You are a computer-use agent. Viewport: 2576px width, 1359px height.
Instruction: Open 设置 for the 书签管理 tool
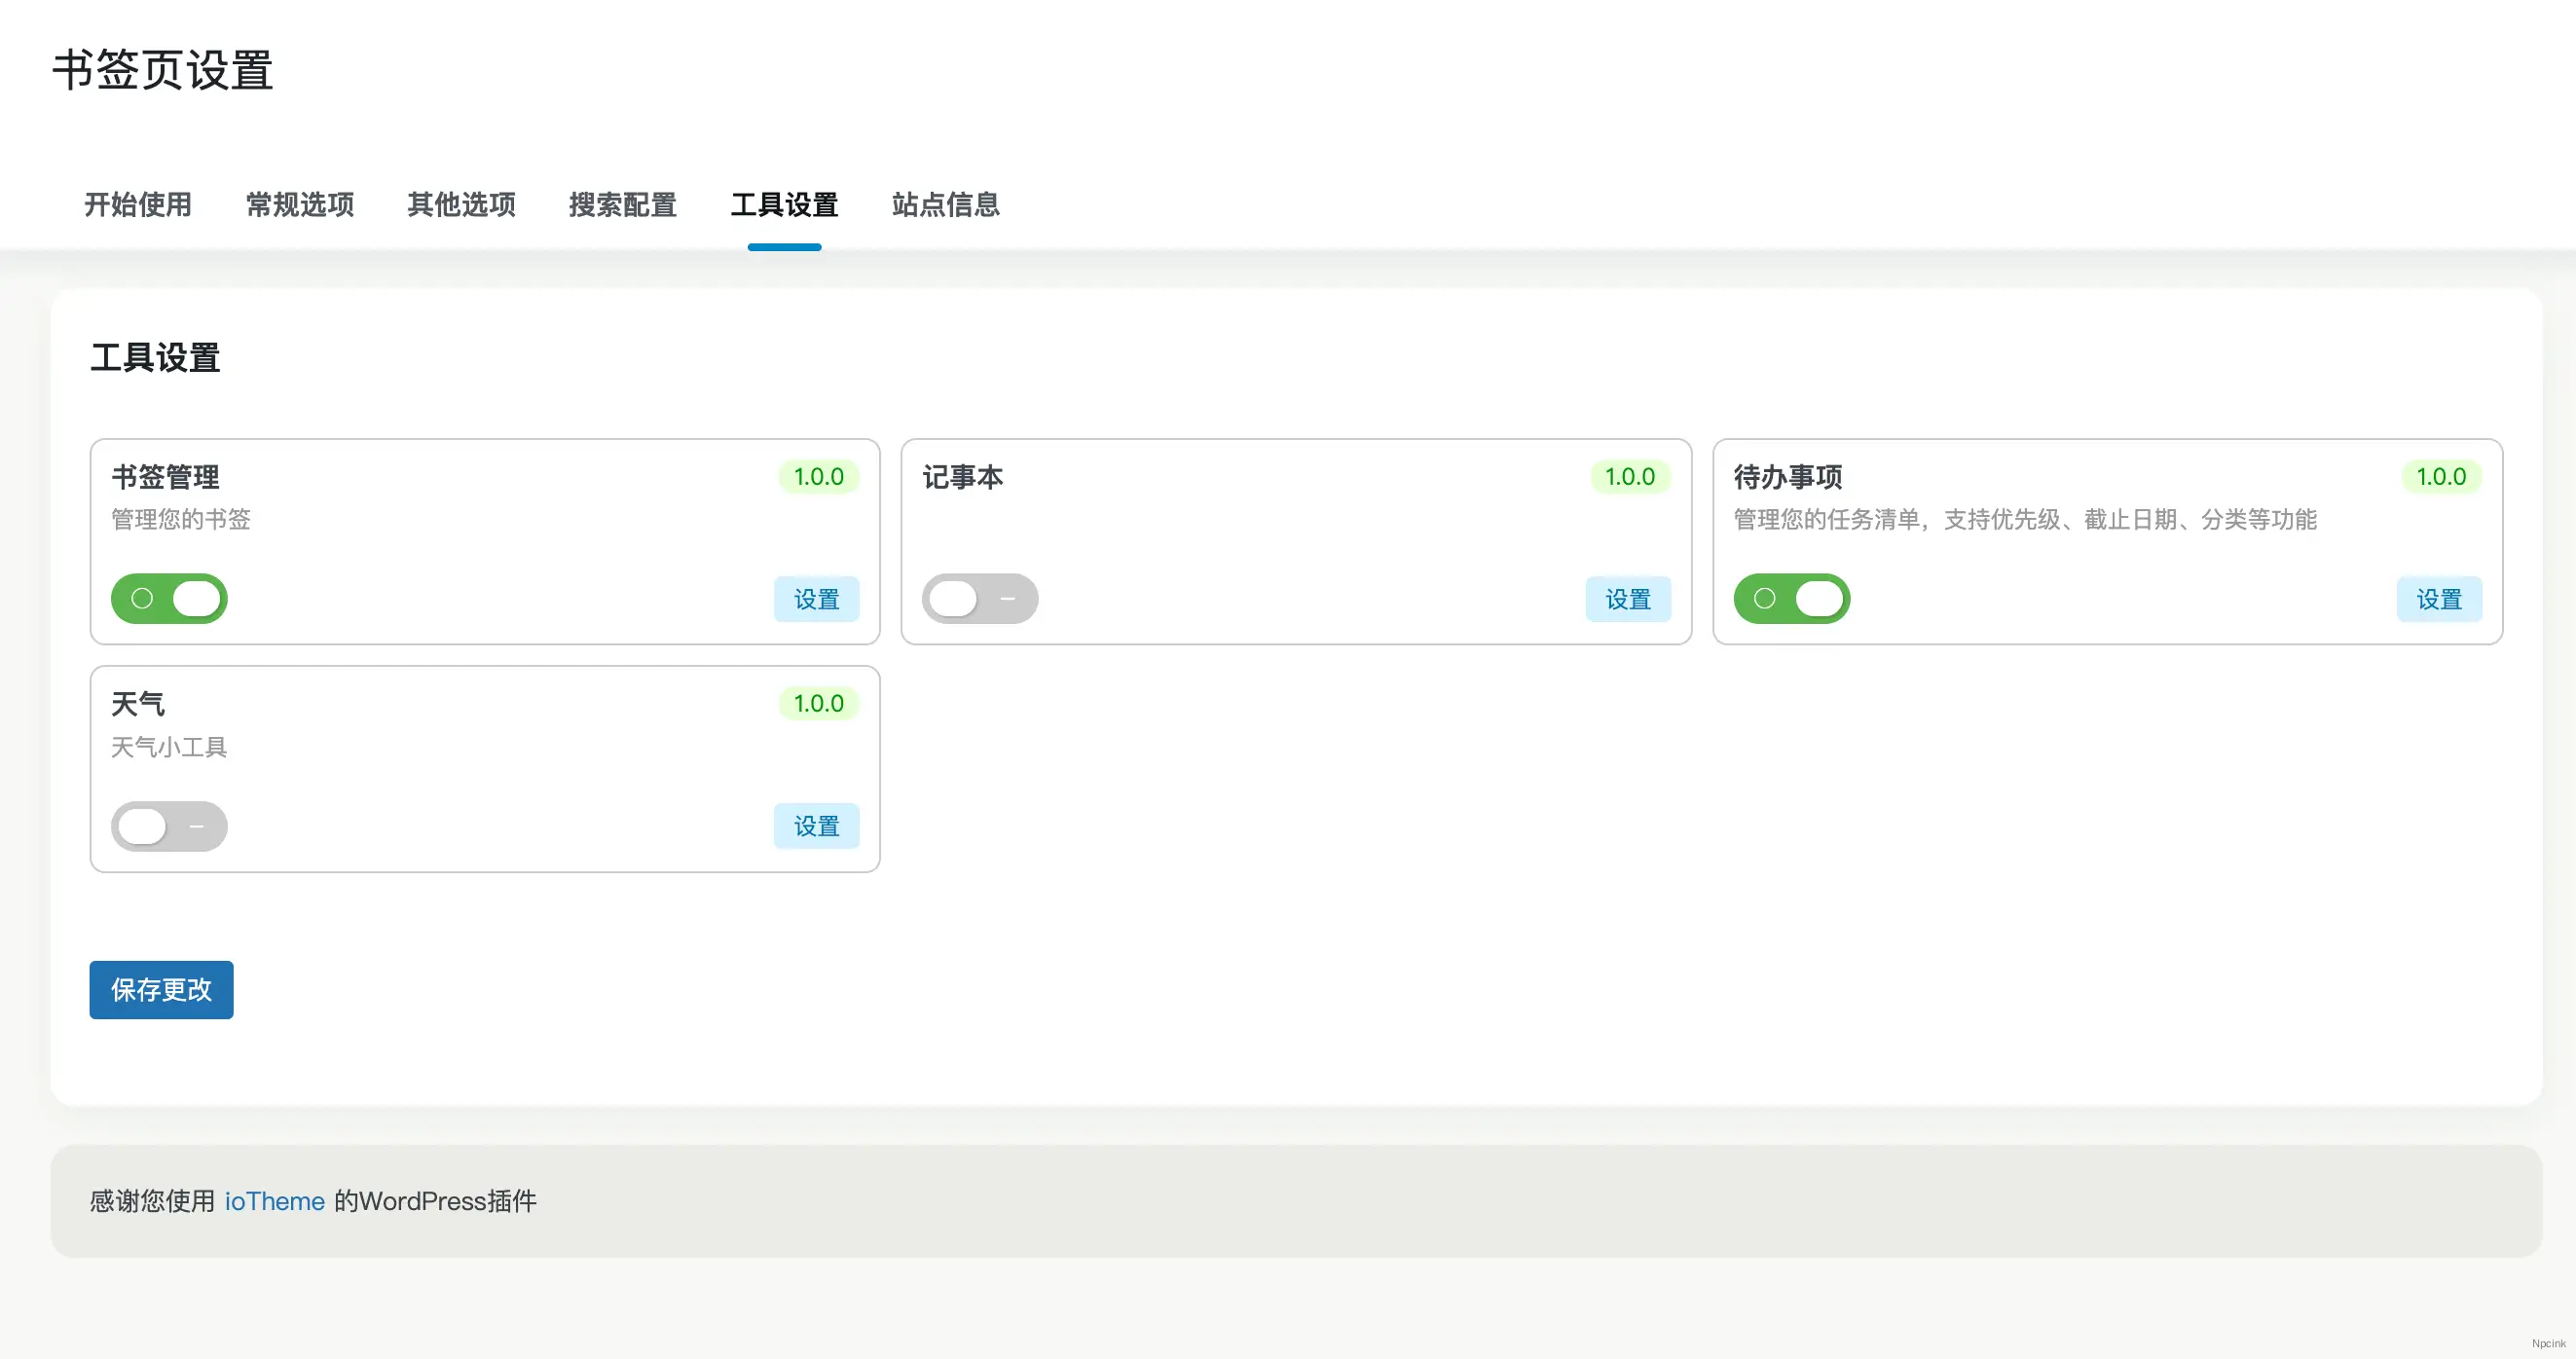click(816, 599)
